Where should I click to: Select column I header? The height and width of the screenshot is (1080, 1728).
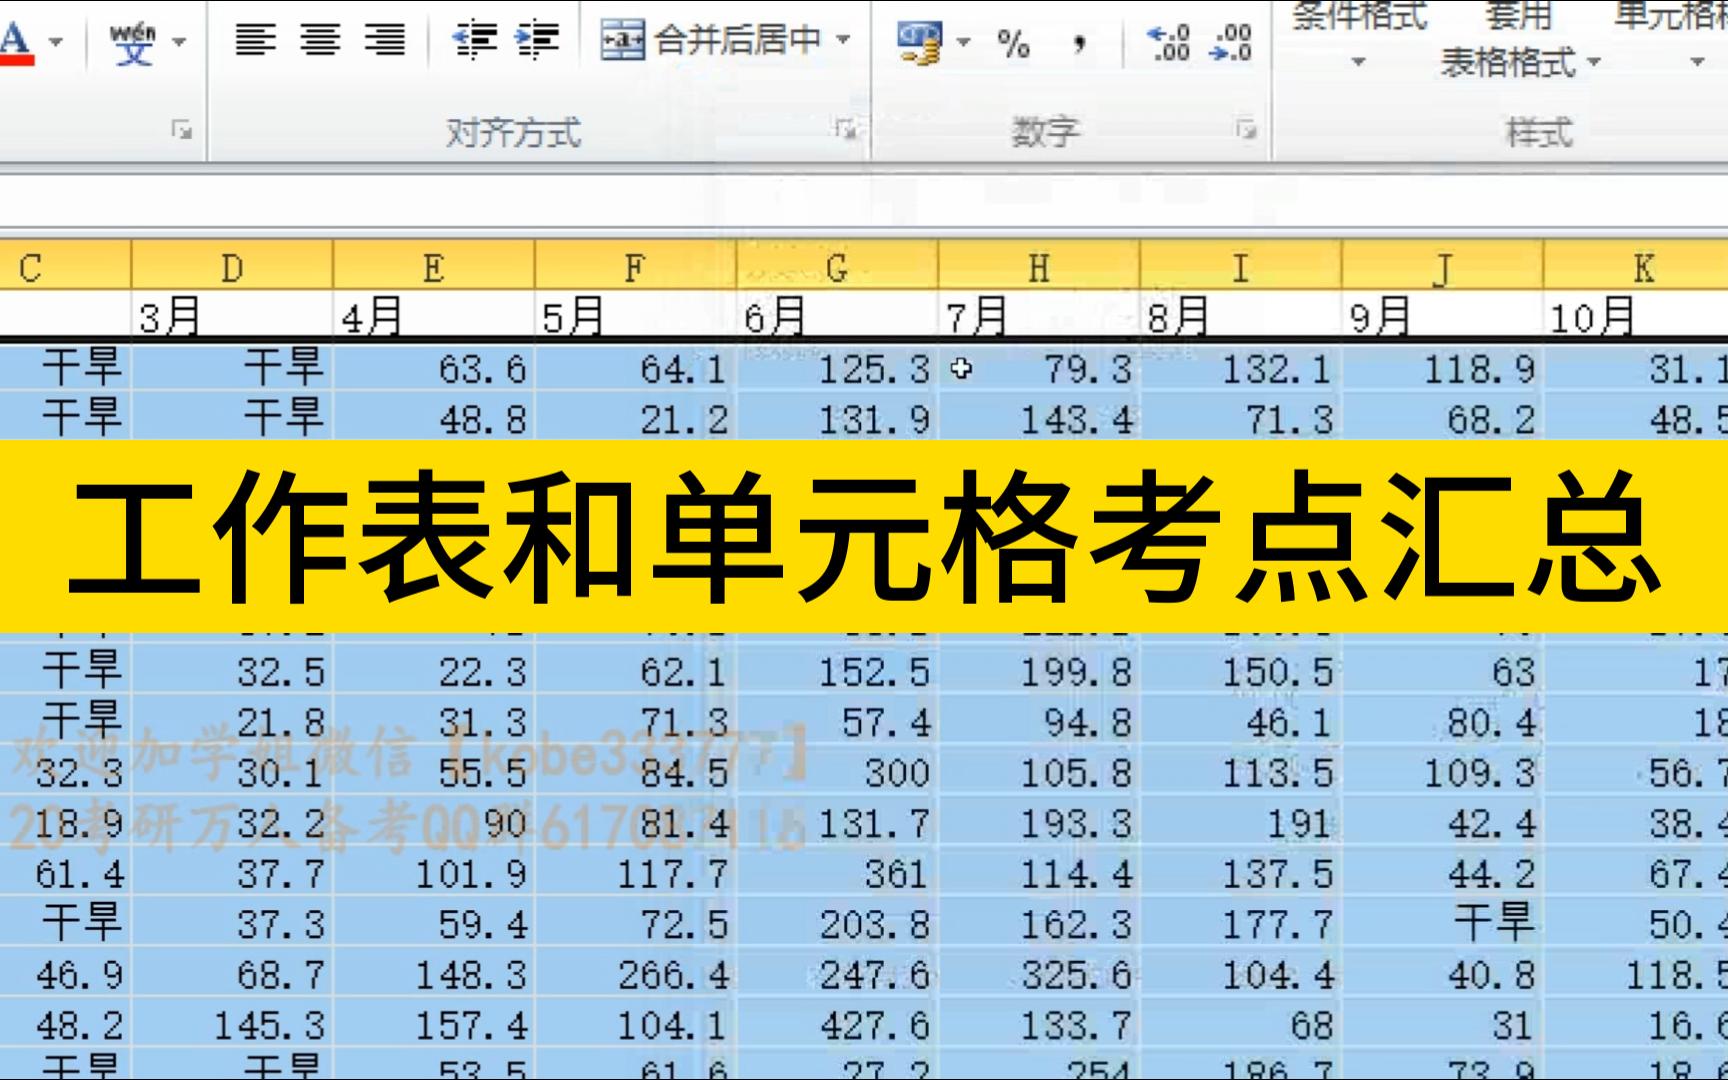tap(1241, 268)
